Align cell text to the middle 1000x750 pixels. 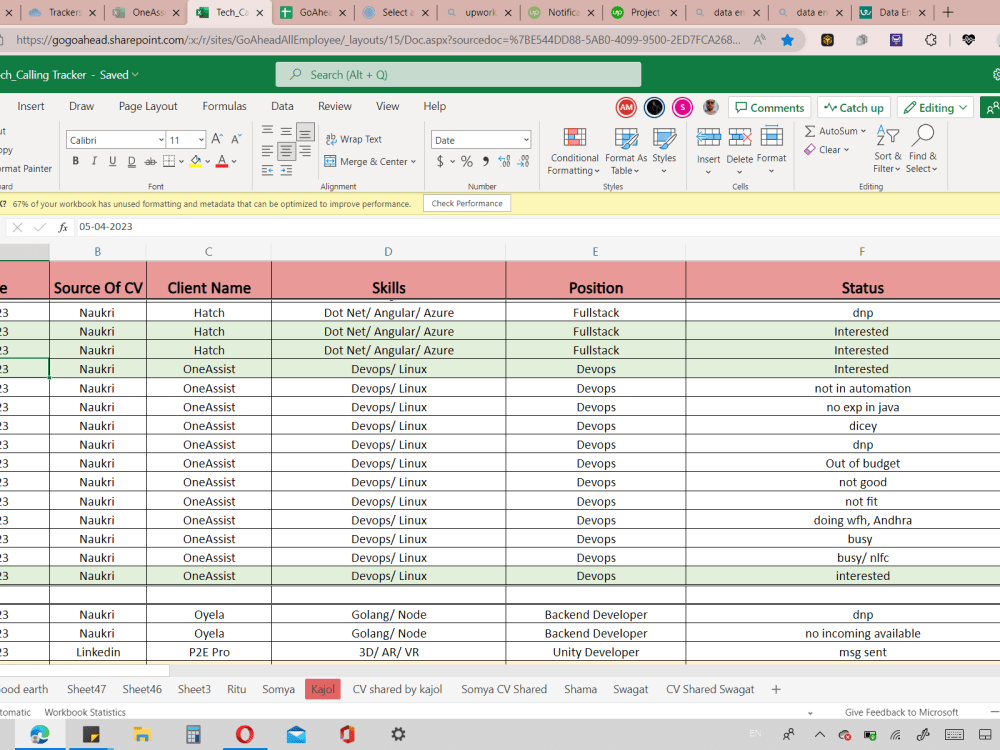coord(286,131)
